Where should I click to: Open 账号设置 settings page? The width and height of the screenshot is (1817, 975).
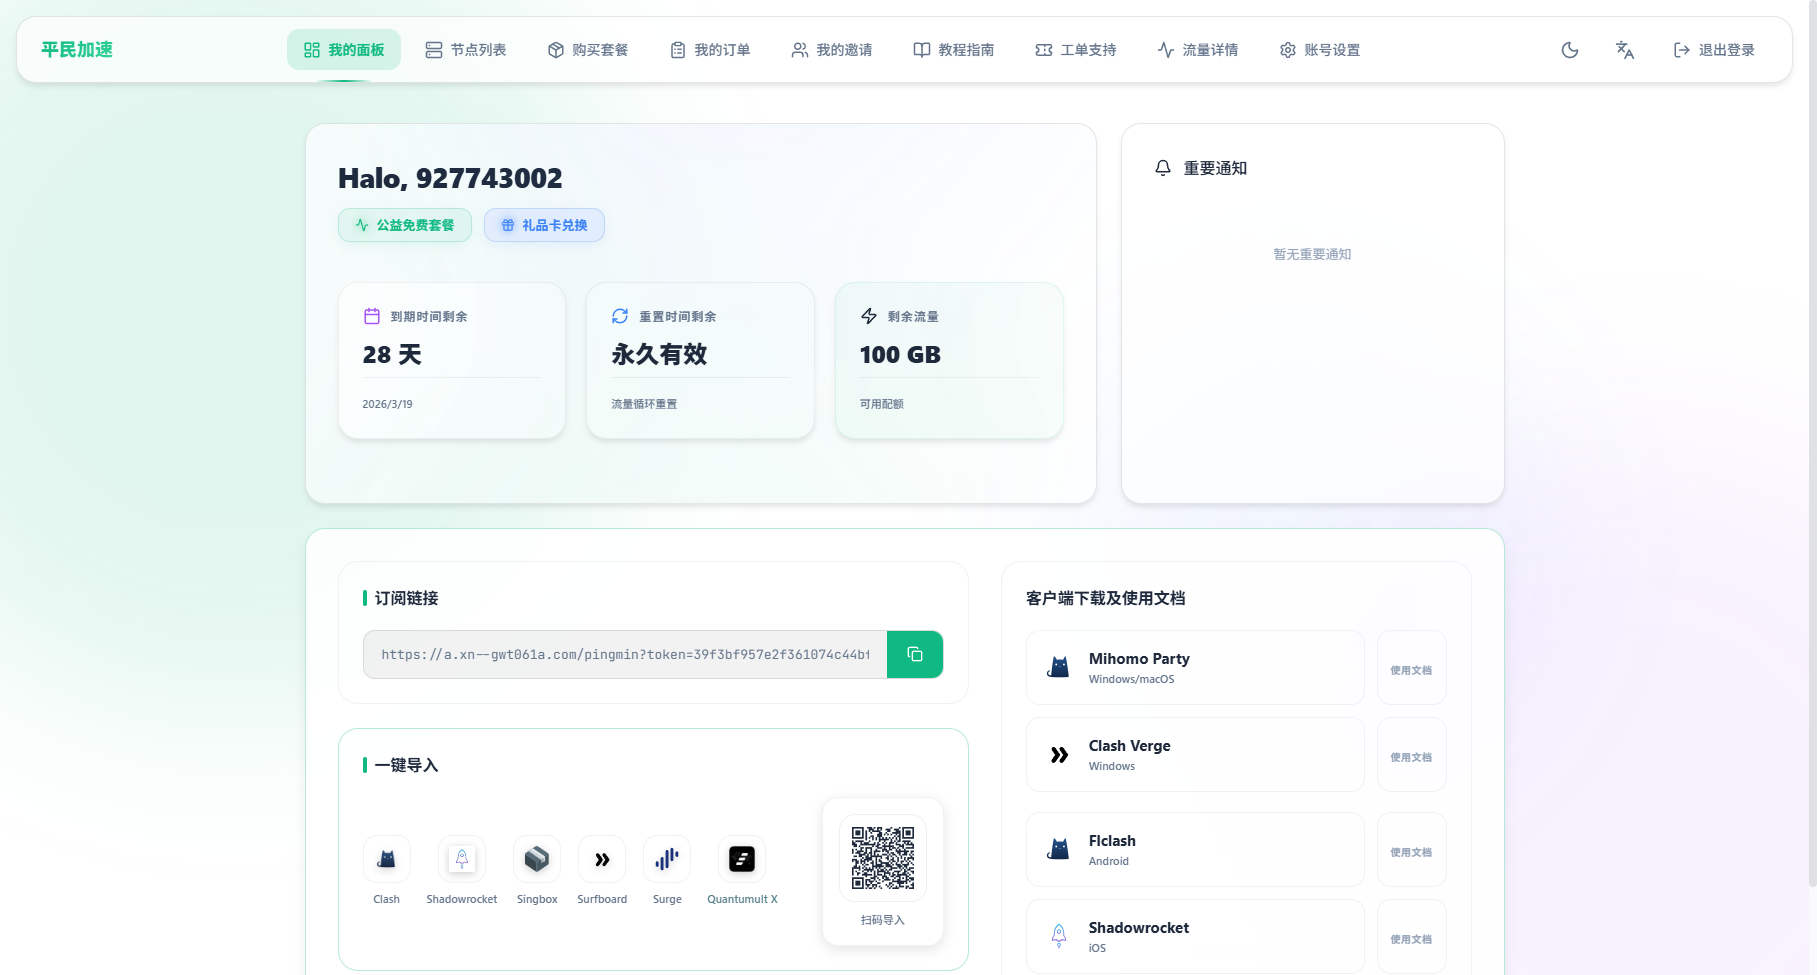coord(1320,50)
